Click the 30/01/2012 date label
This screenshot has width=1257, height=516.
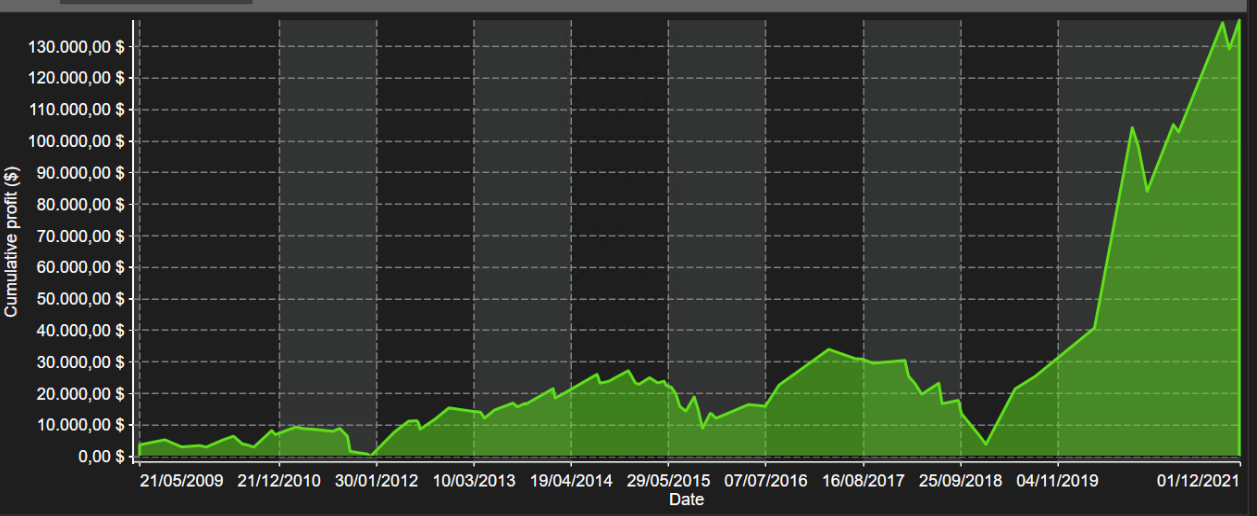tap(376, 481)
